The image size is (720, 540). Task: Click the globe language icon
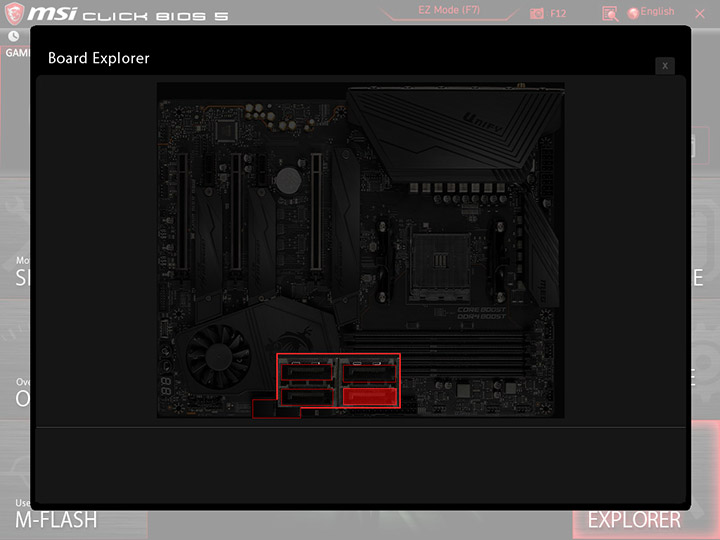pos(633,13)
